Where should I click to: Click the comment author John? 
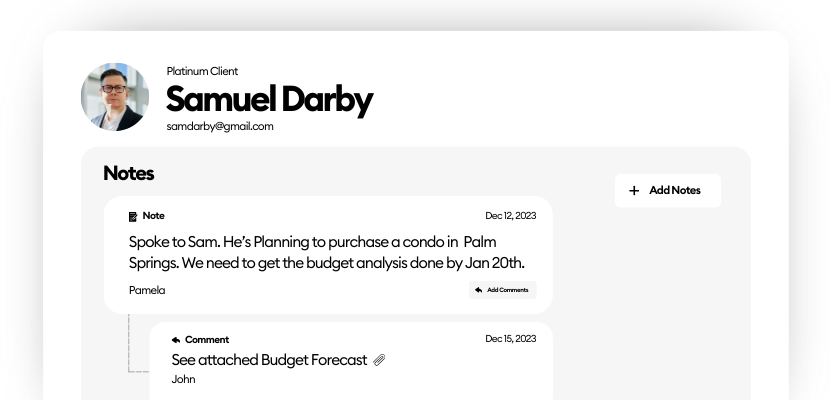click(x=183, y=379)
